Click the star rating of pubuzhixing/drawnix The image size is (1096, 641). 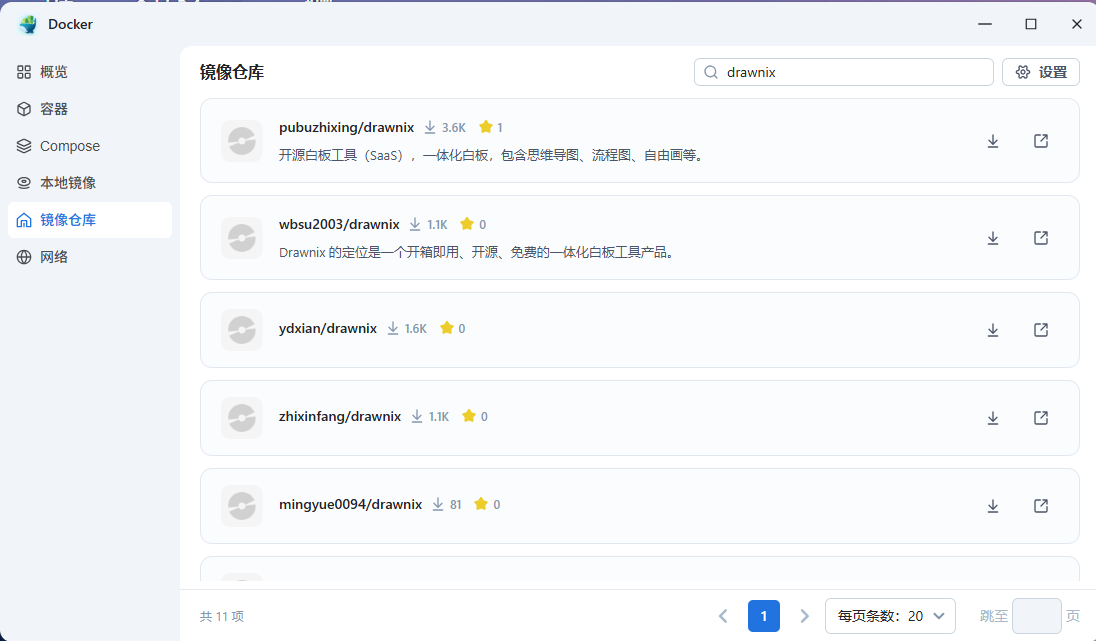pyautogui.click(x=491, y=127)
